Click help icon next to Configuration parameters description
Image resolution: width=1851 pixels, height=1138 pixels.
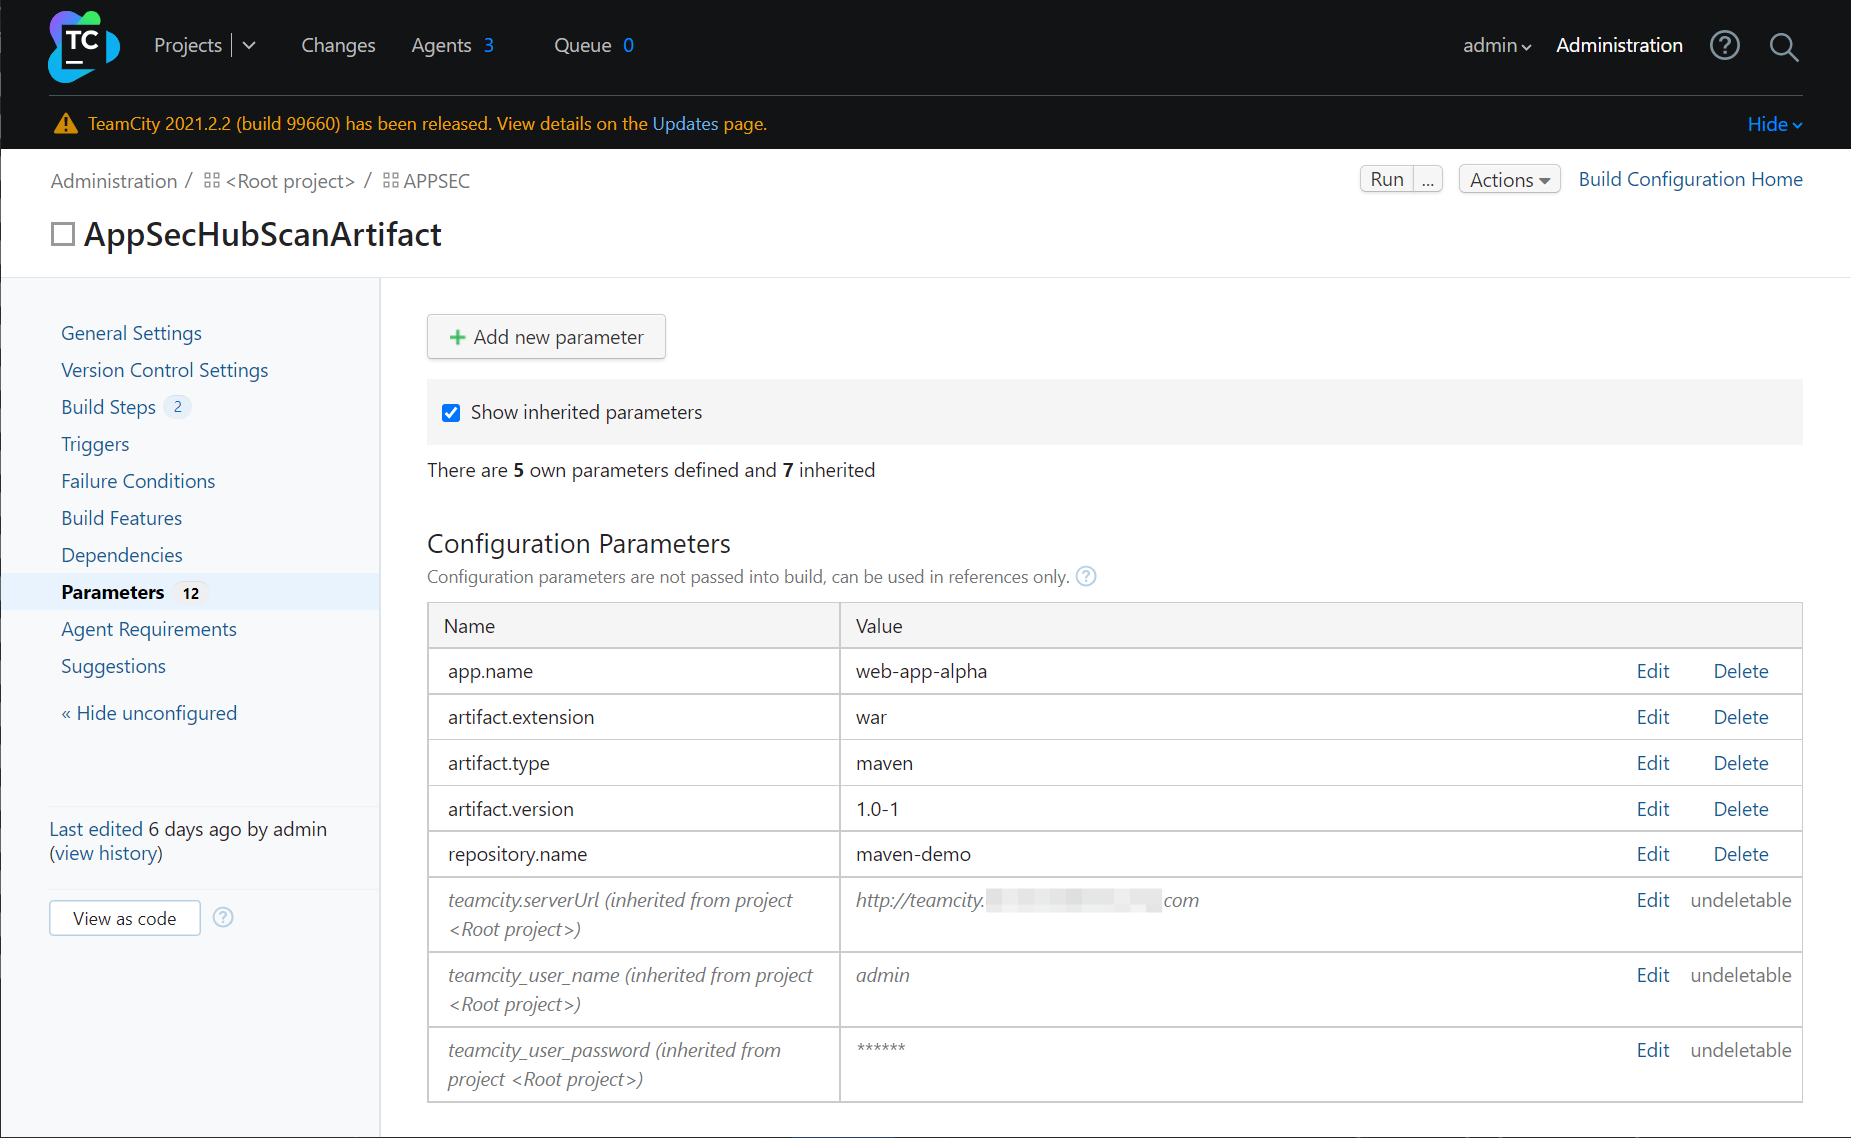pos(1086,576)
